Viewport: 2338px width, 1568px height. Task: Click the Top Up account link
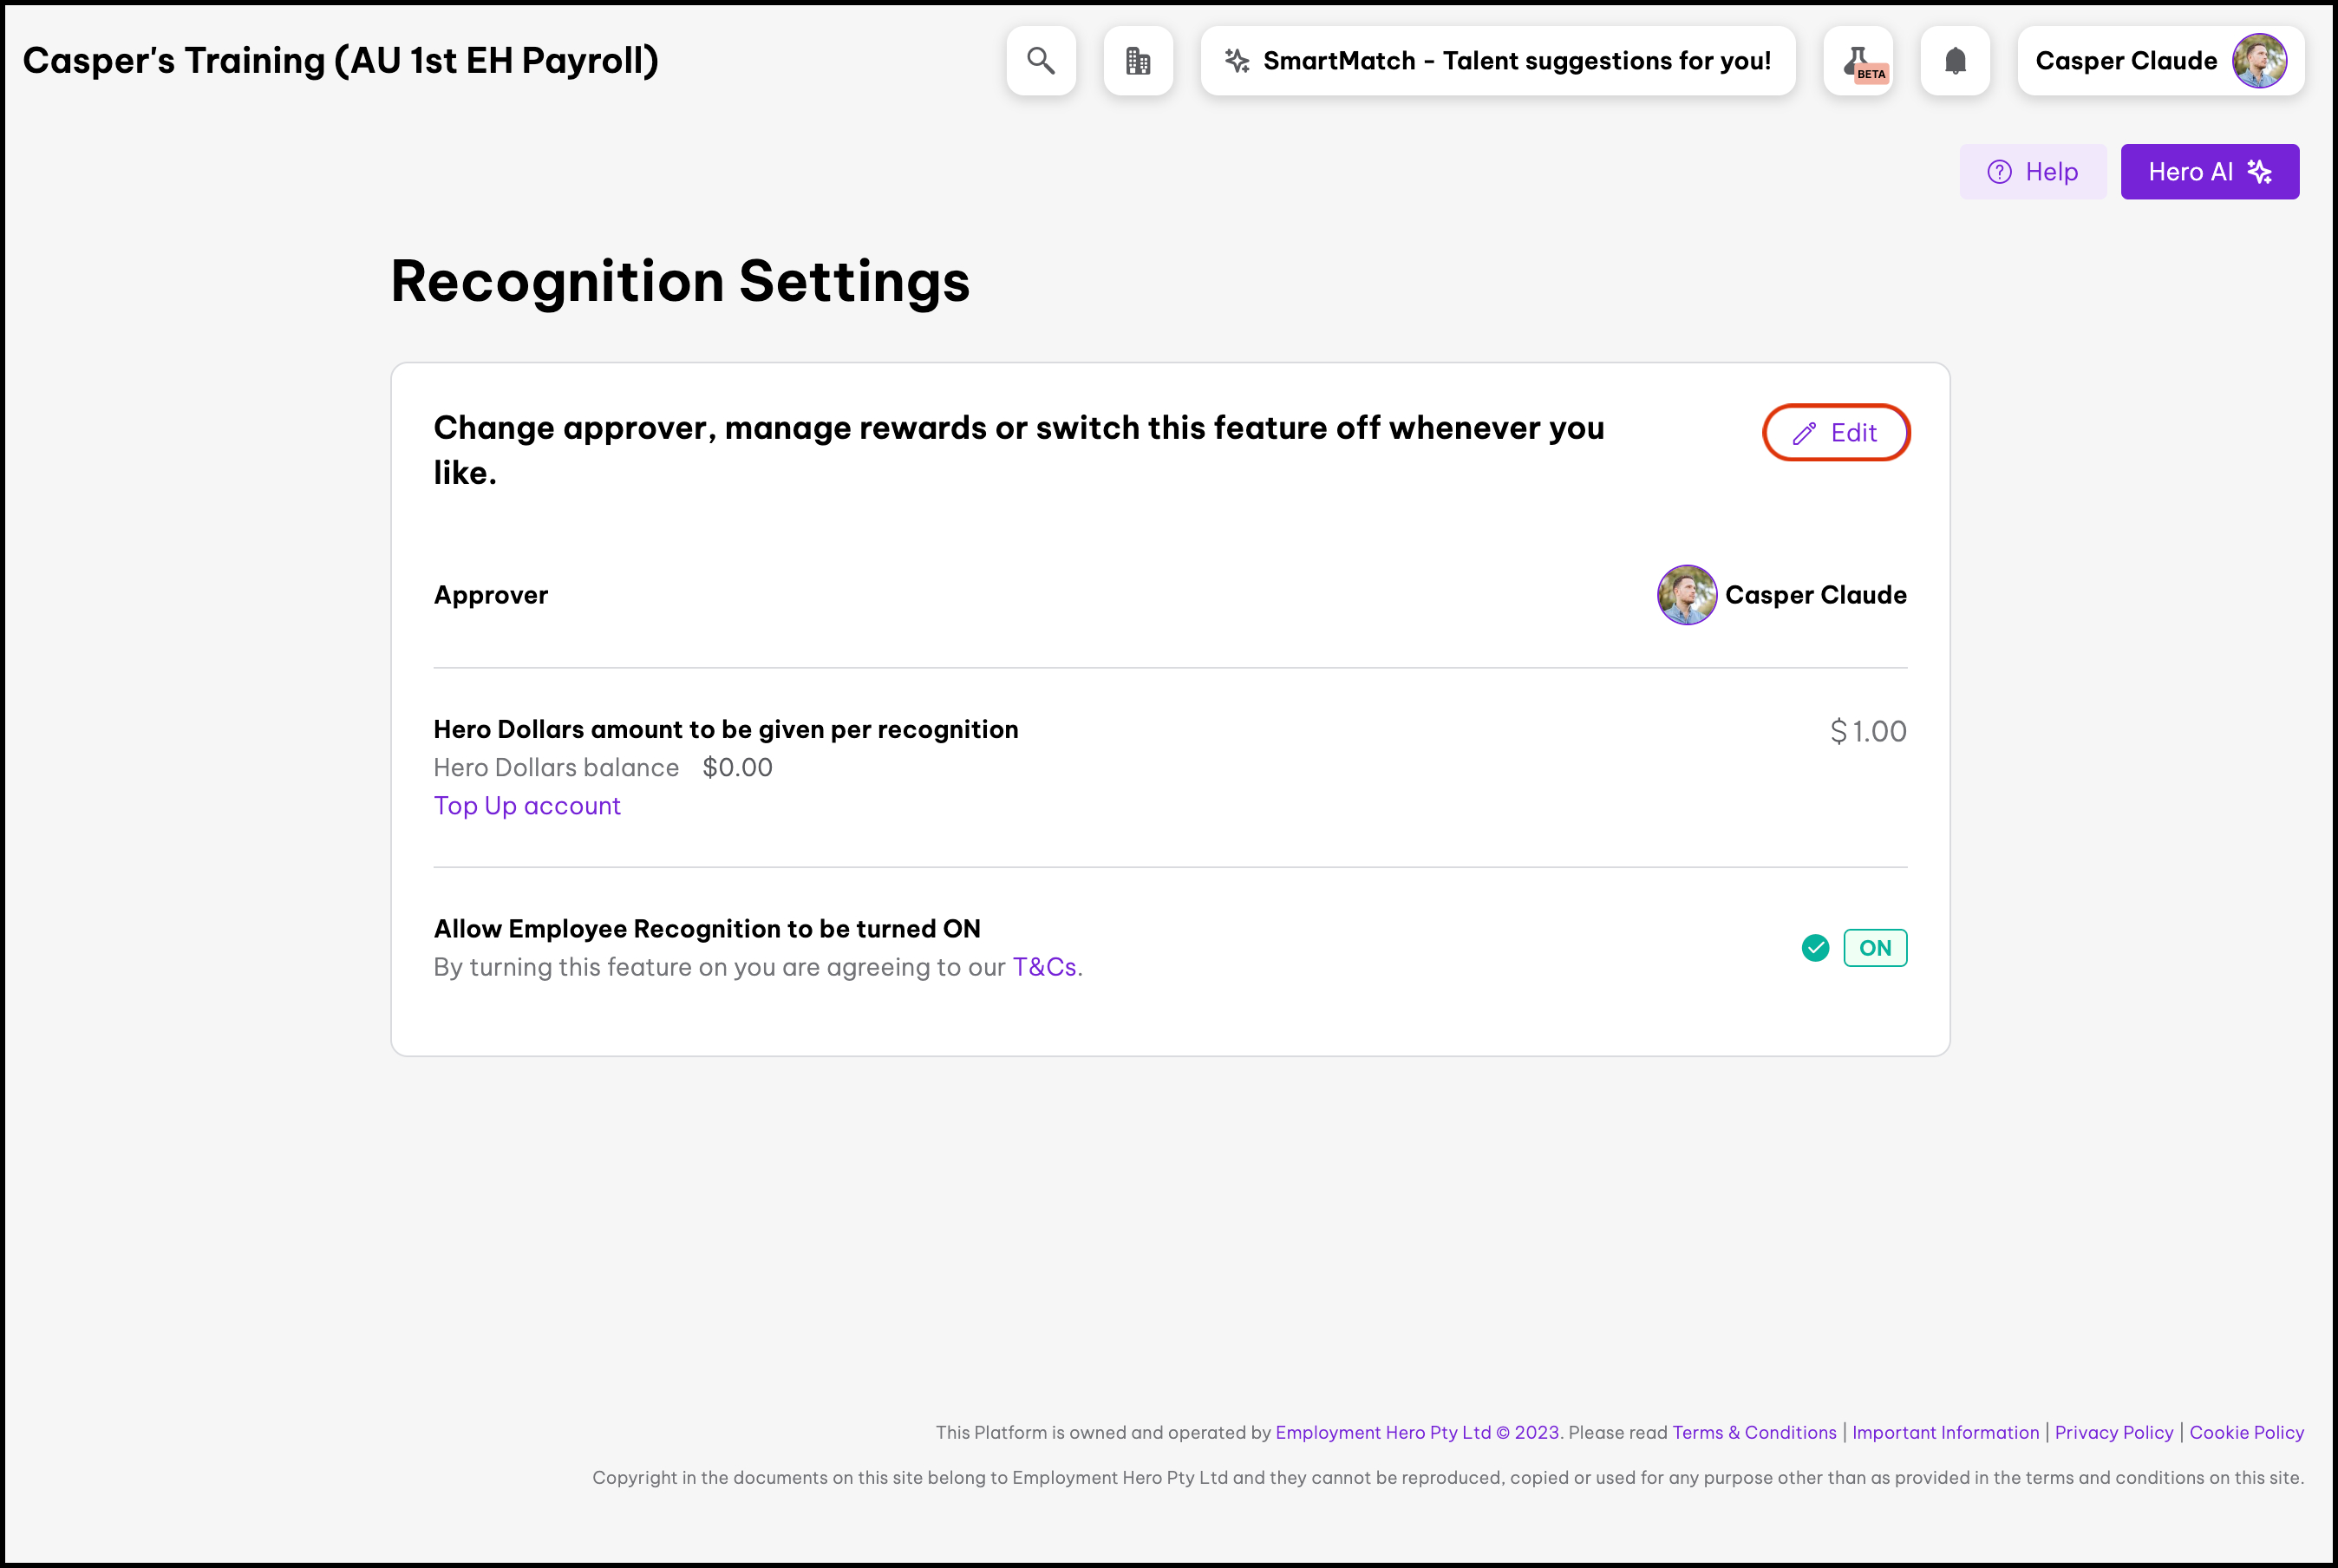tap(527, 806)
